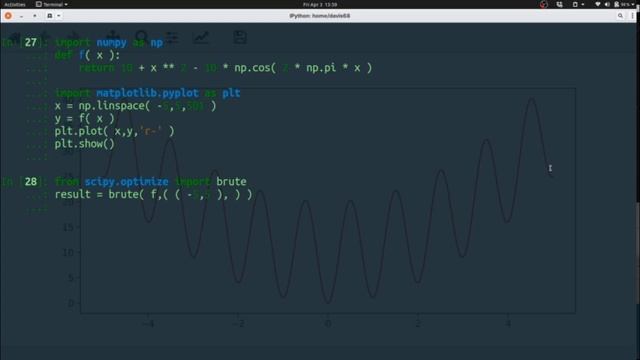640x360 pixels.
Task: Click the battery status icon
Action: coord(617,4)
